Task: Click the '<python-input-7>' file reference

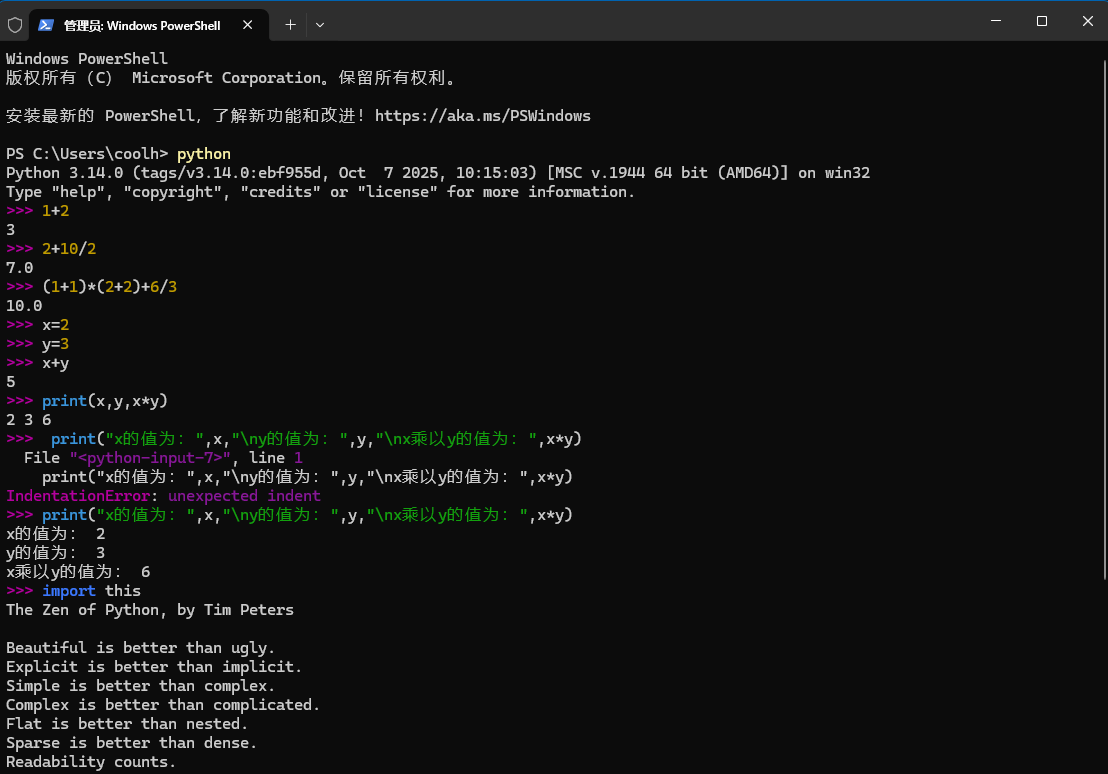Action: coord(150,458)
